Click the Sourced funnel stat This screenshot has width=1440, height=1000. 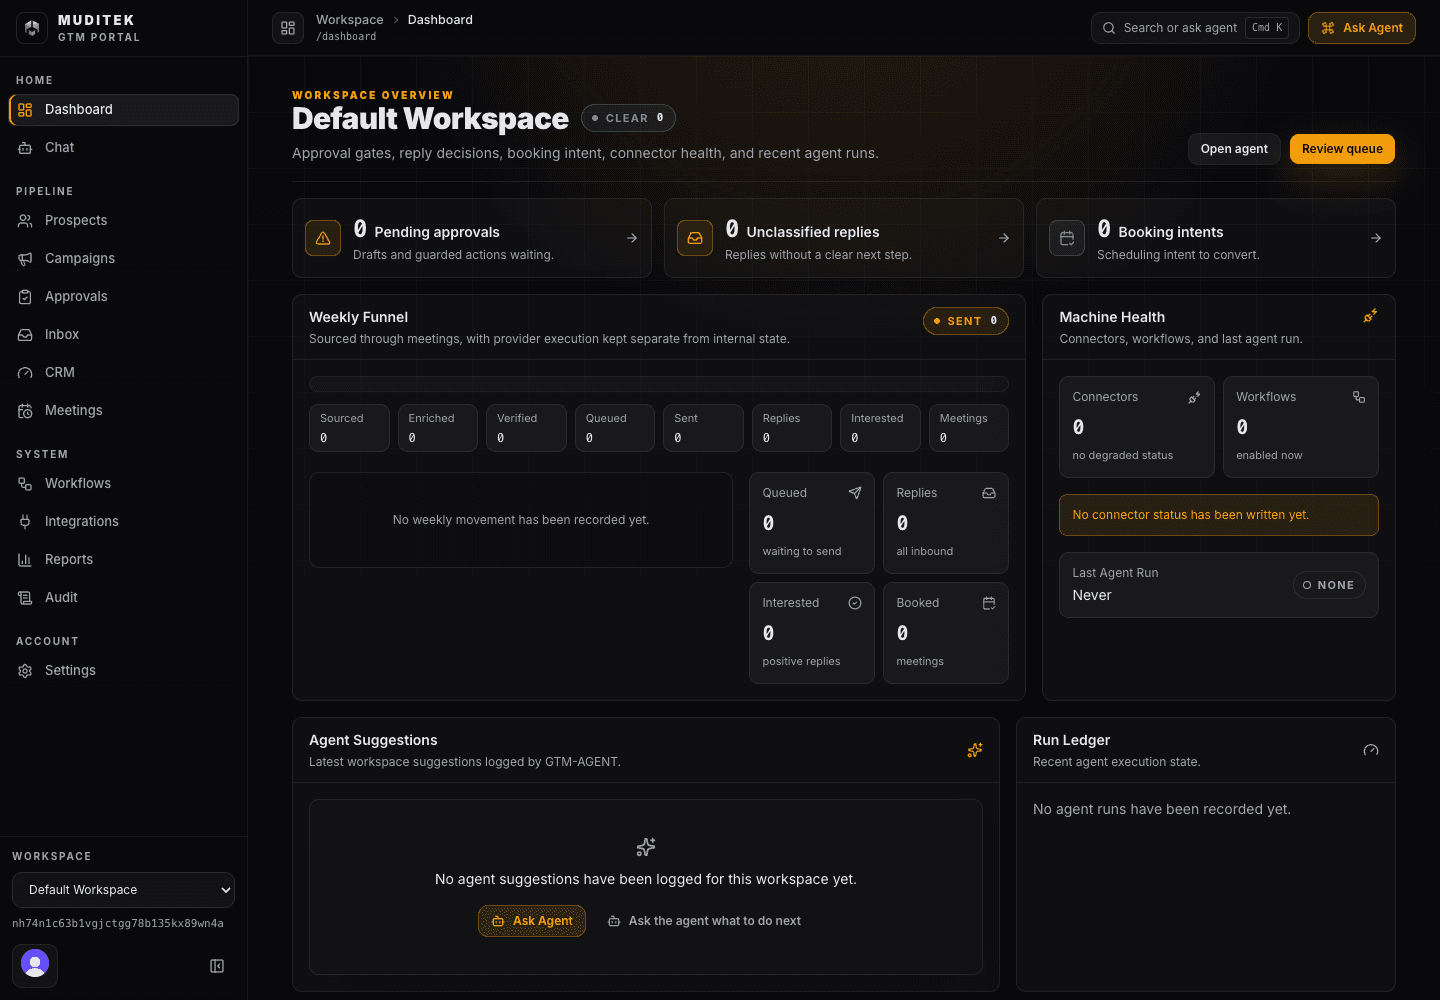[349, 428]
